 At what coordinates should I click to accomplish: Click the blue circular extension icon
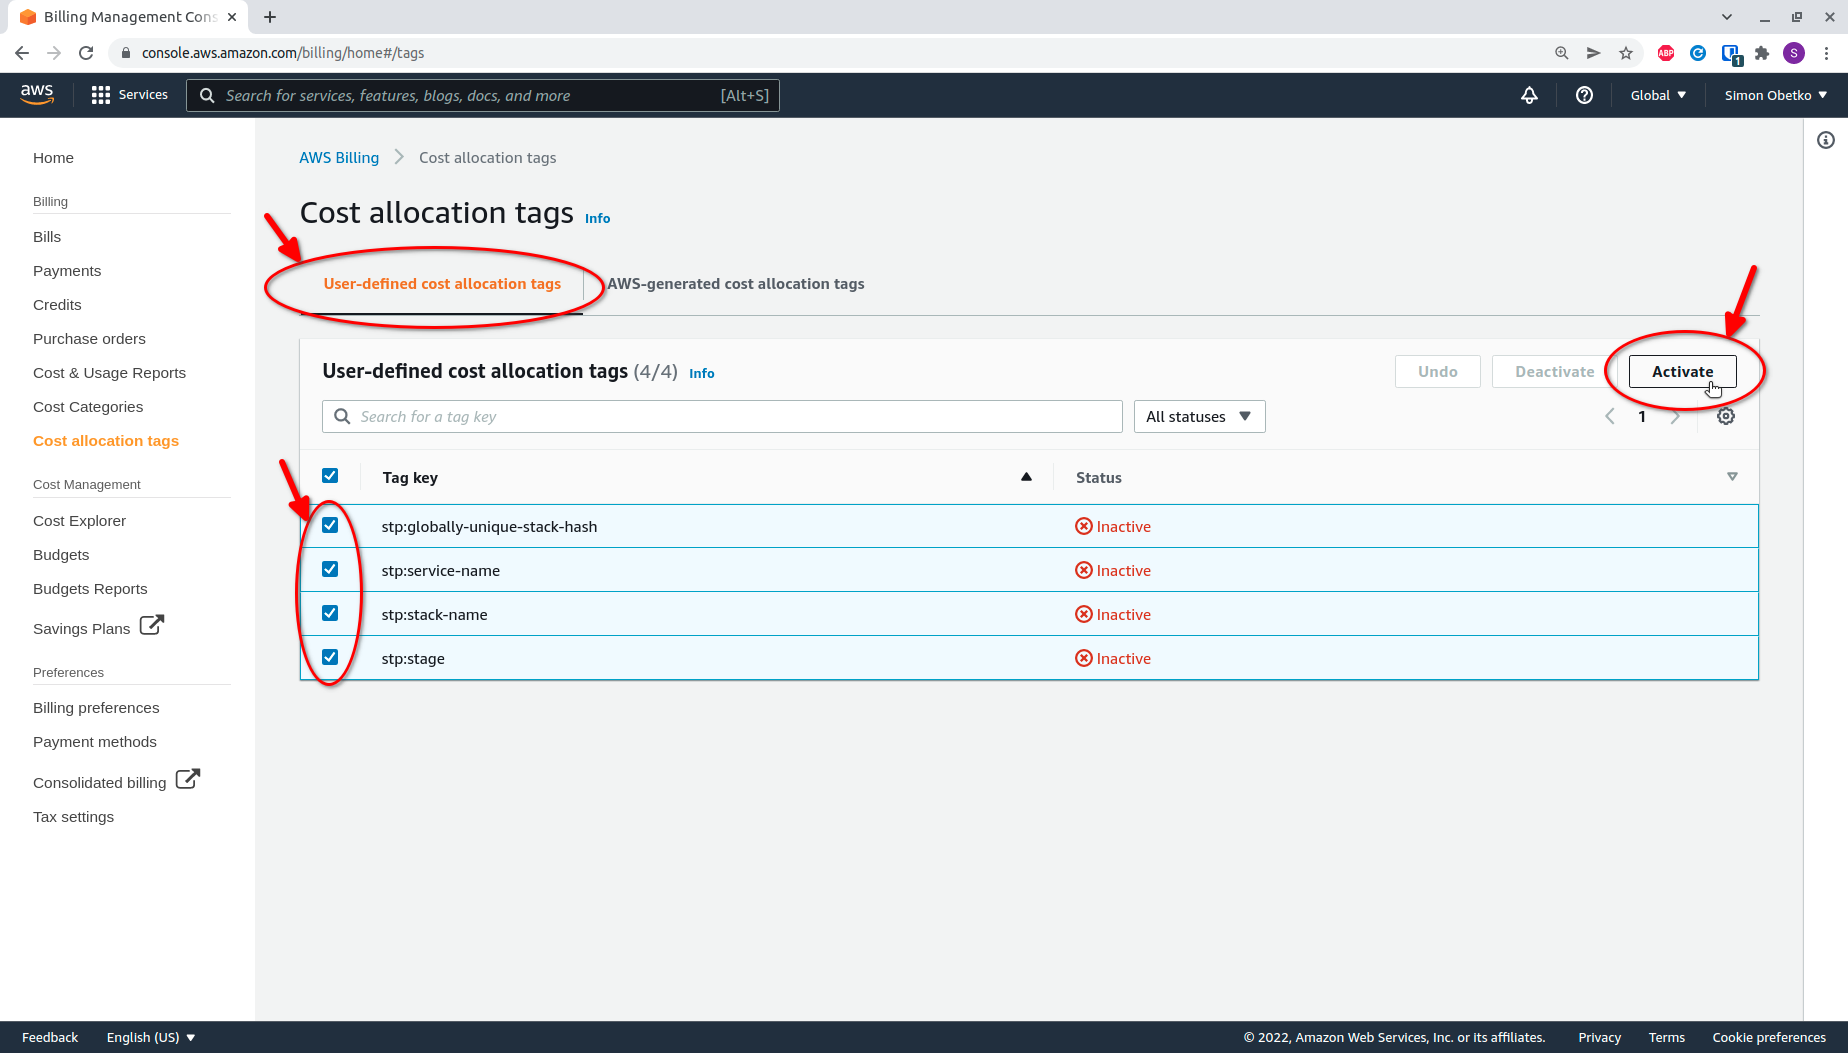coord(1698,53)
